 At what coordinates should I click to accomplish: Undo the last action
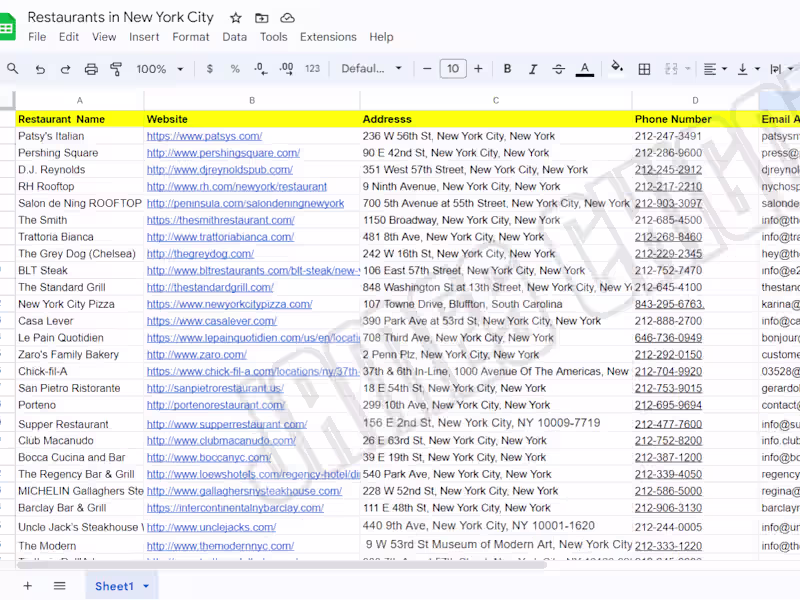(40, 69)
